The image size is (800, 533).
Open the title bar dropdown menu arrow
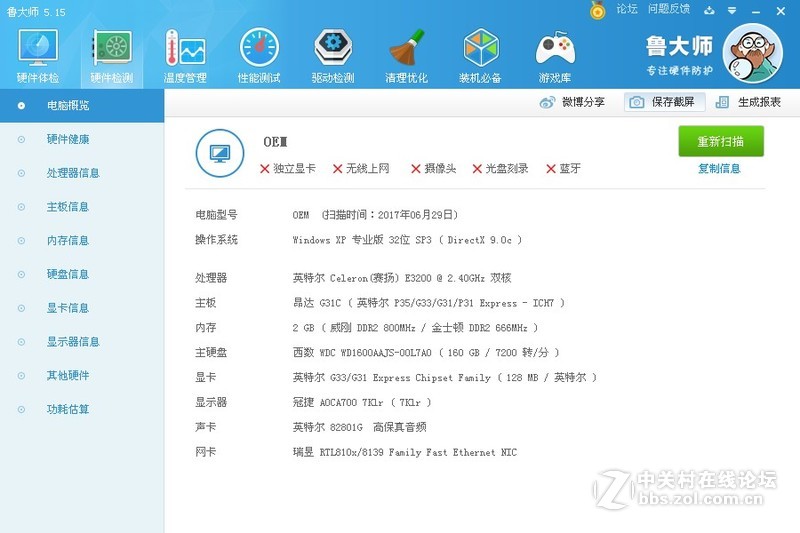732,10
